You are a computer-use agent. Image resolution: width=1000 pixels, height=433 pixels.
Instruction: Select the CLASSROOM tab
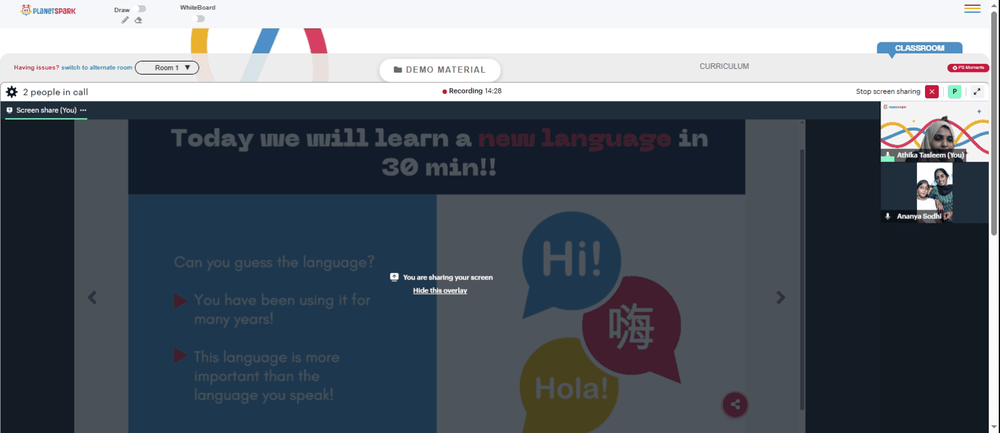(x=919, y=48)
